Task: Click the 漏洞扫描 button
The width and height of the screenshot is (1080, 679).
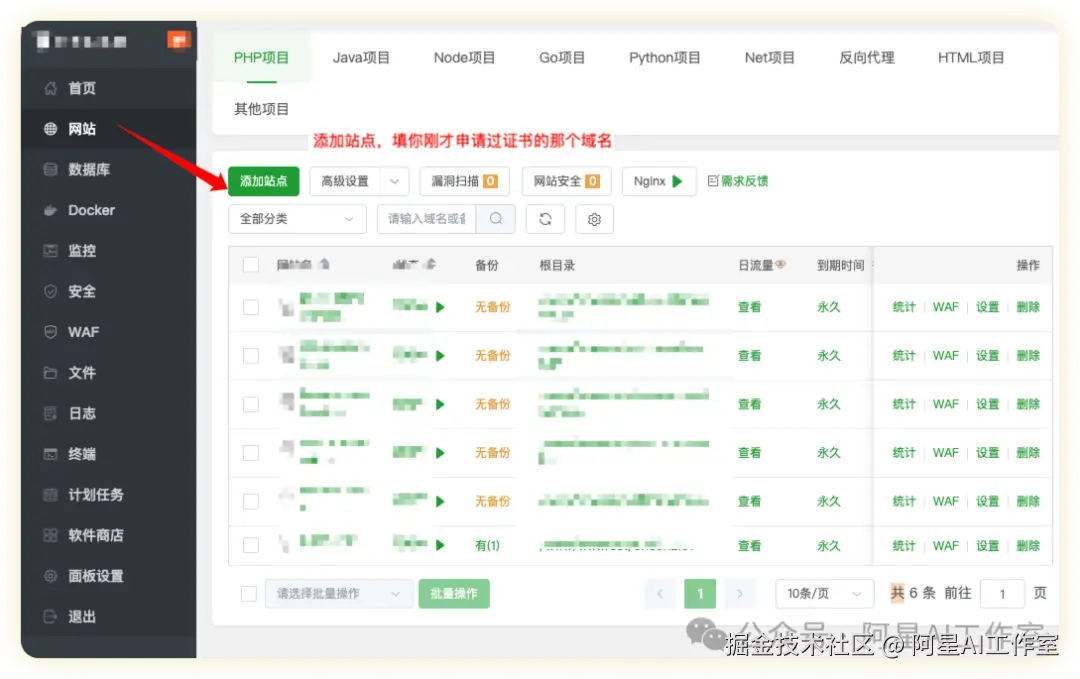Action: point(464,181)
